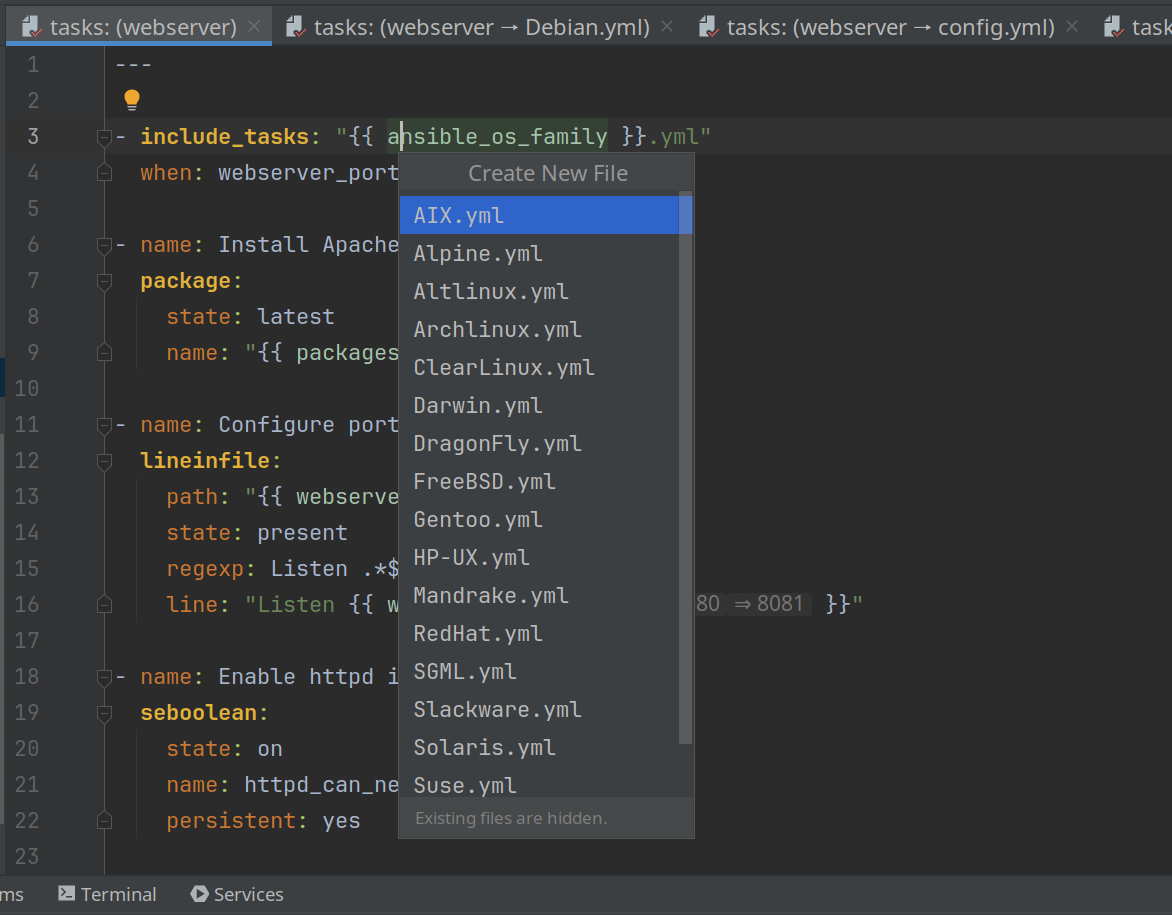Screen dimensions: 1172x915
Task: Click the '---' document start on line 1
Action: pos(134,65)
